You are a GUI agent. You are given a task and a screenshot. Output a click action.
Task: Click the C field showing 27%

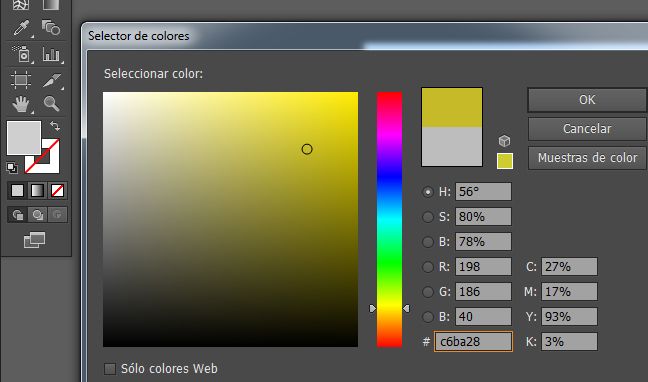569,267
